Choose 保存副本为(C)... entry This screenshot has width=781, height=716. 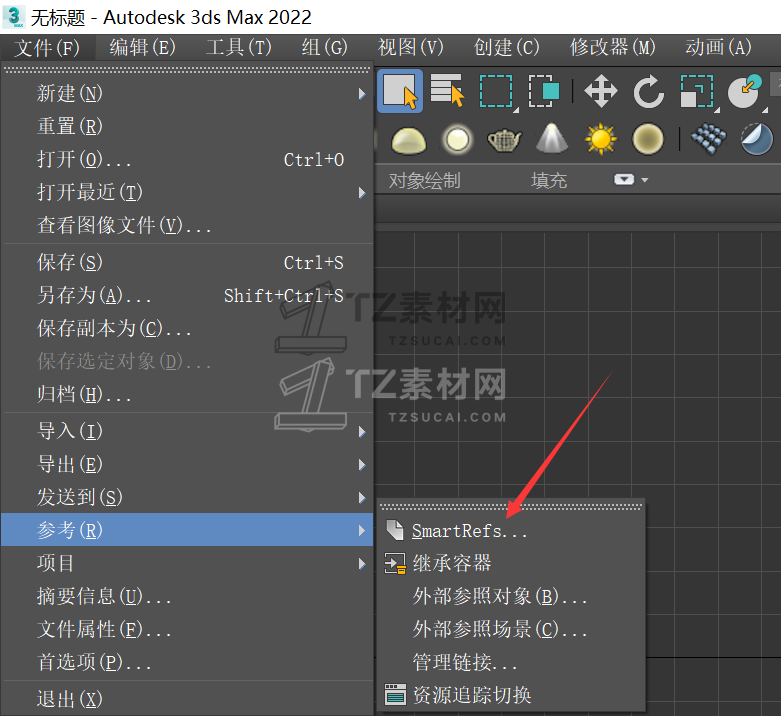[187, 328]
